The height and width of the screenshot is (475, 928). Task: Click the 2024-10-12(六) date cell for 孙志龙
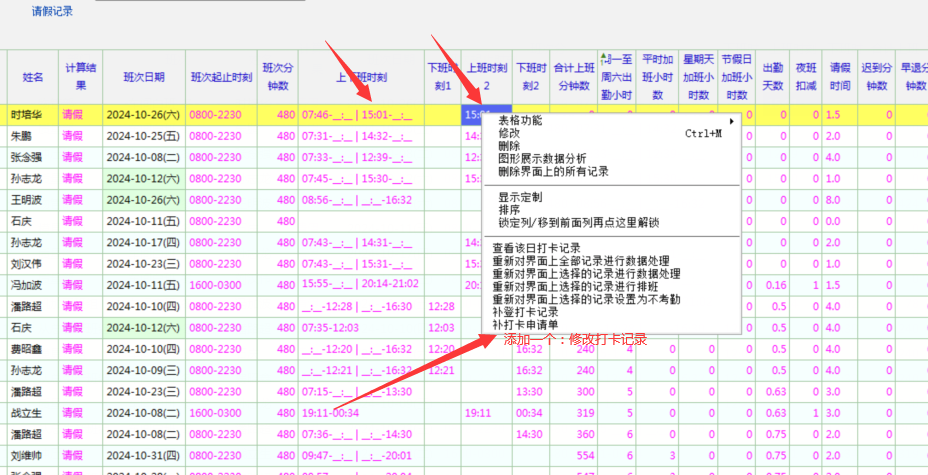(144, 178)
